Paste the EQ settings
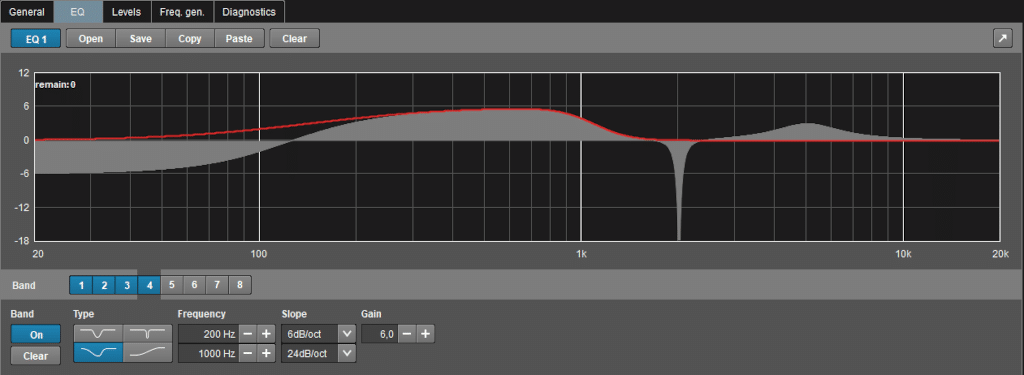The image size is (1024, 375). point(239,39)
